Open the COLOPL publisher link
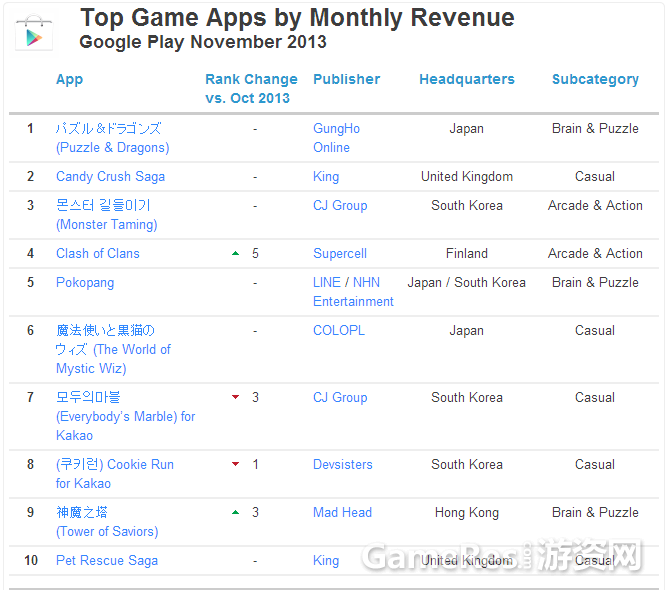This screenshot has width=667, height=590. (339, 331)
